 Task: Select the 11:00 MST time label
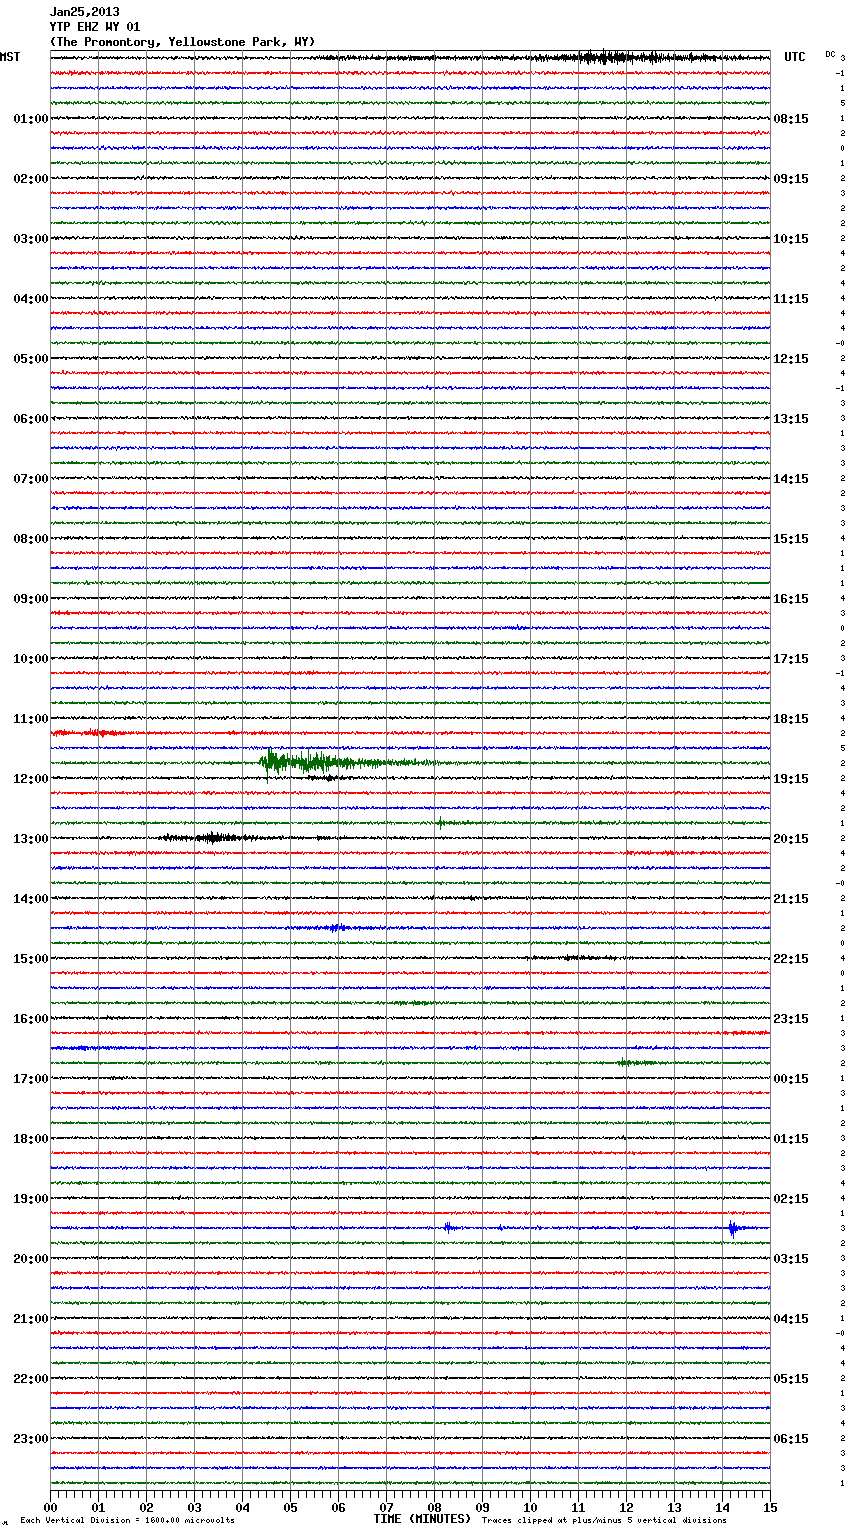(31, 719)
